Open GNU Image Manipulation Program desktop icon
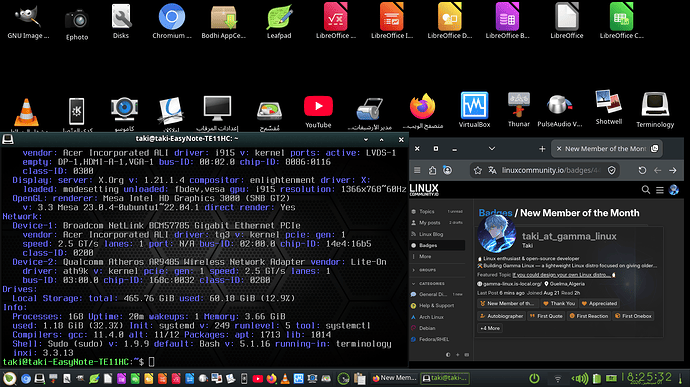690x387 pixels. point(28,21)
